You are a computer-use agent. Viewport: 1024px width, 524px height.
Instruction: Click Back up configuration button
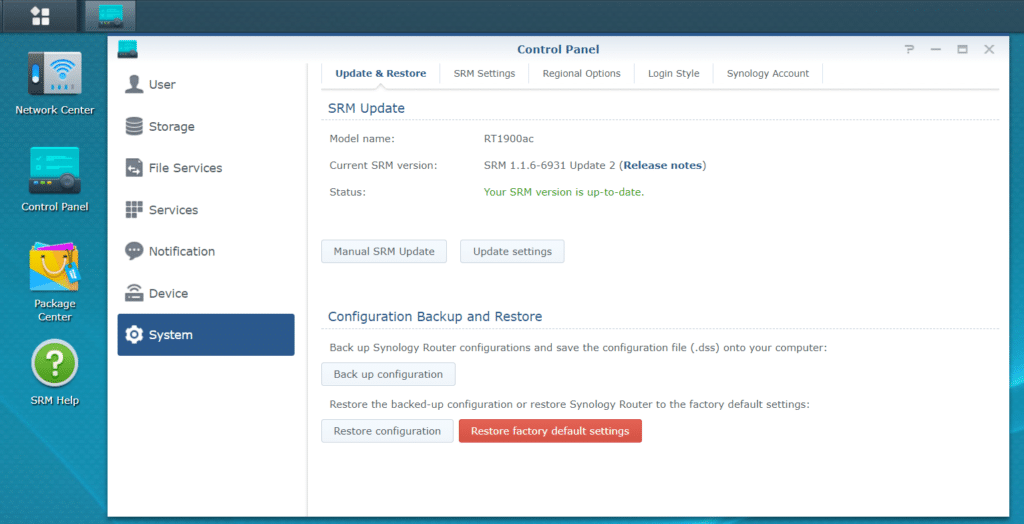click(x=388, y=374)
